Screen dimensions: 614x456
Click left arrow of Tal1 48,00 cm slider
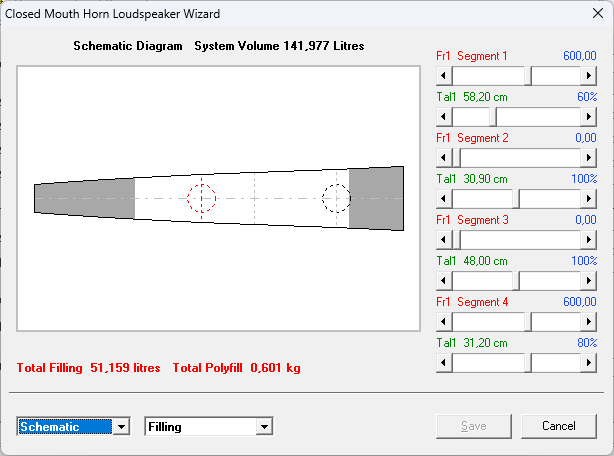click(x=444, y=281)
